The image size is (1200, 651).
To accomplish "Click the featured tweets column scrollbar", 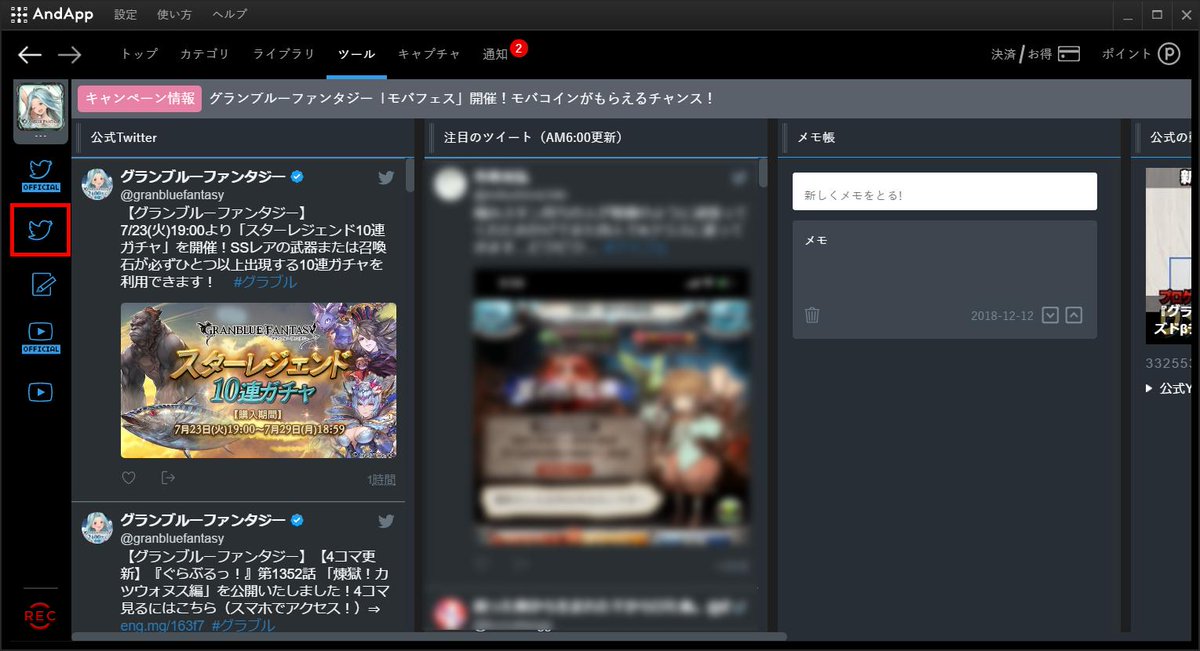I will pyautogui.click(x=764, y=174).
